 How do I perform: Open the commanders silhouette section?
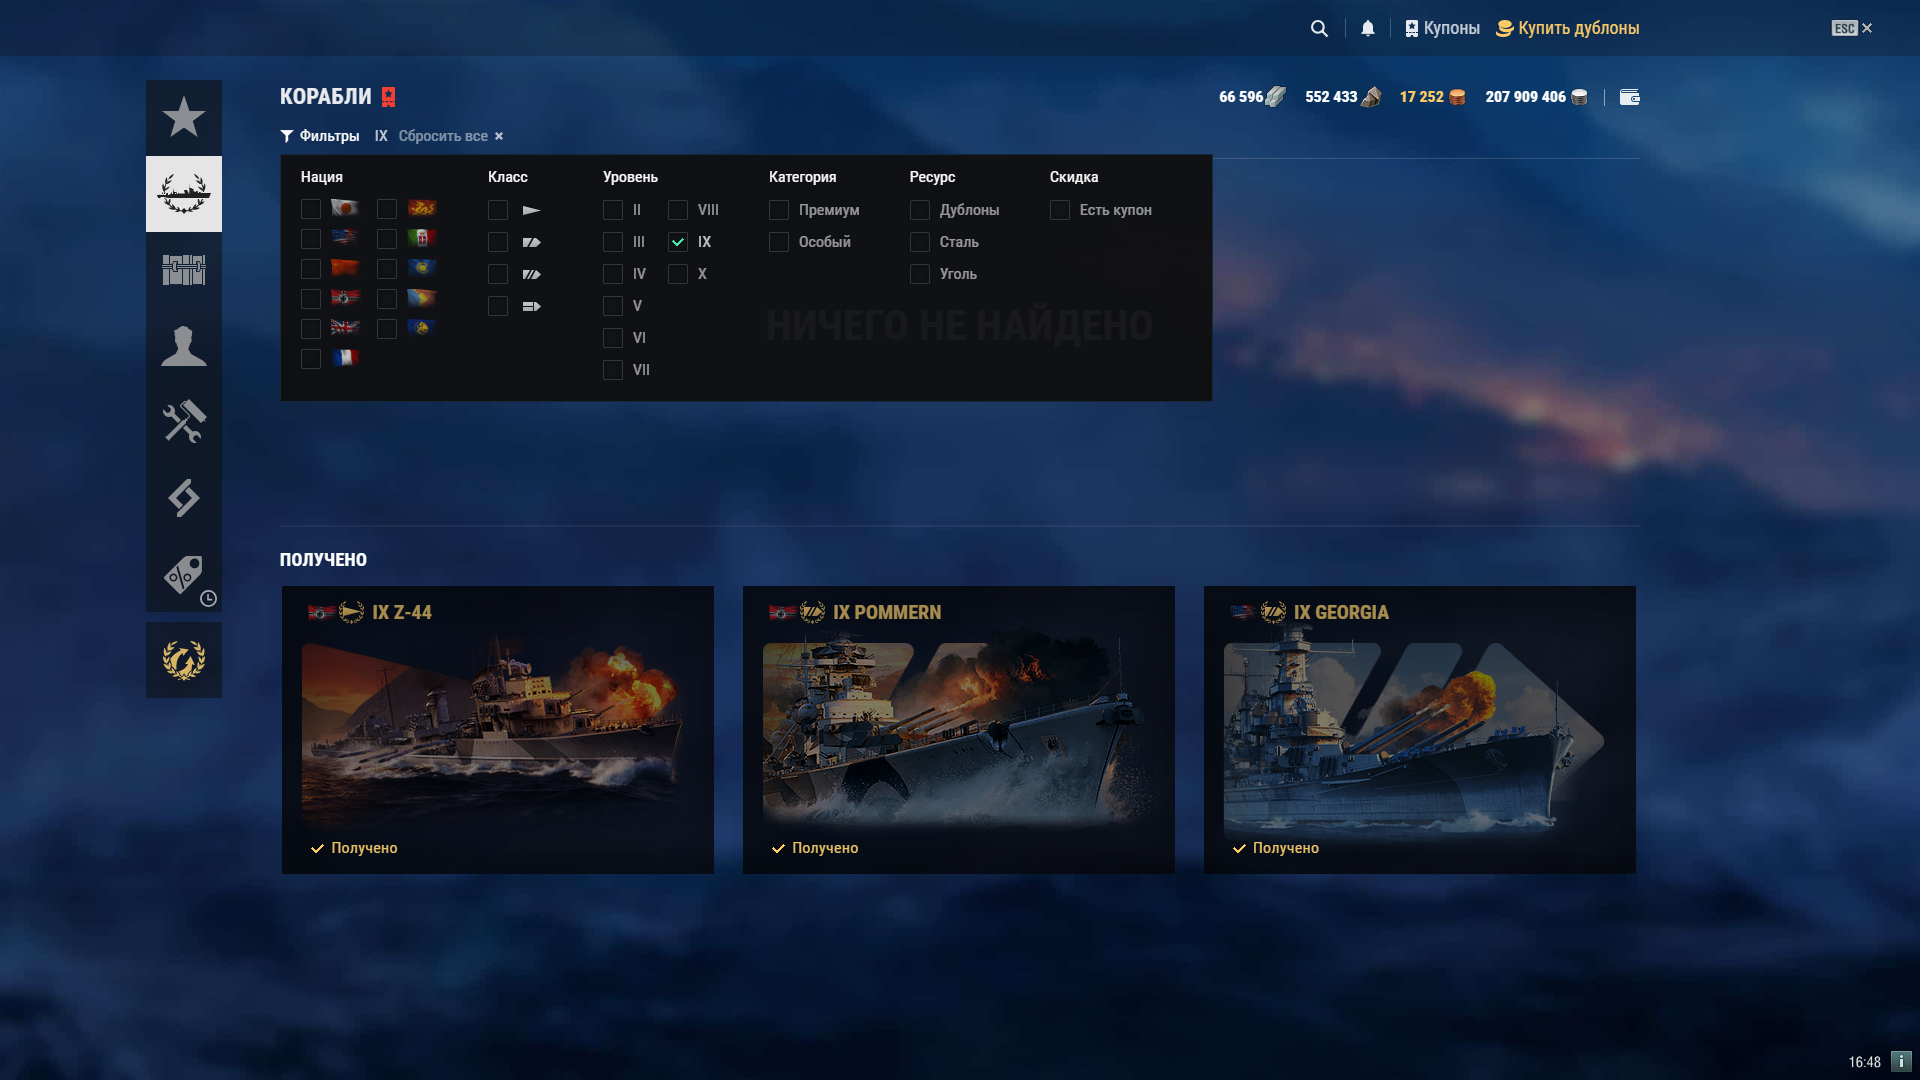point(184,346)
